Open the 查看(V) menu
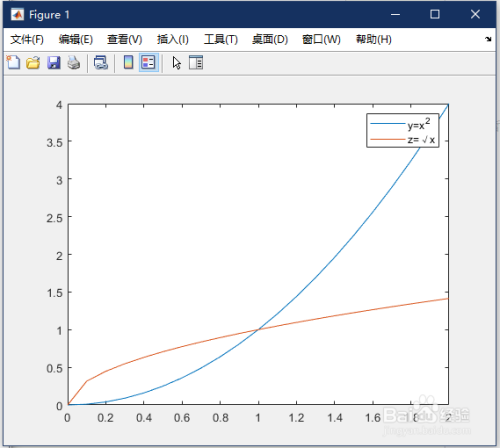Image resolution: width=500 pixels, height=448 pixels. tap(124, 39)
